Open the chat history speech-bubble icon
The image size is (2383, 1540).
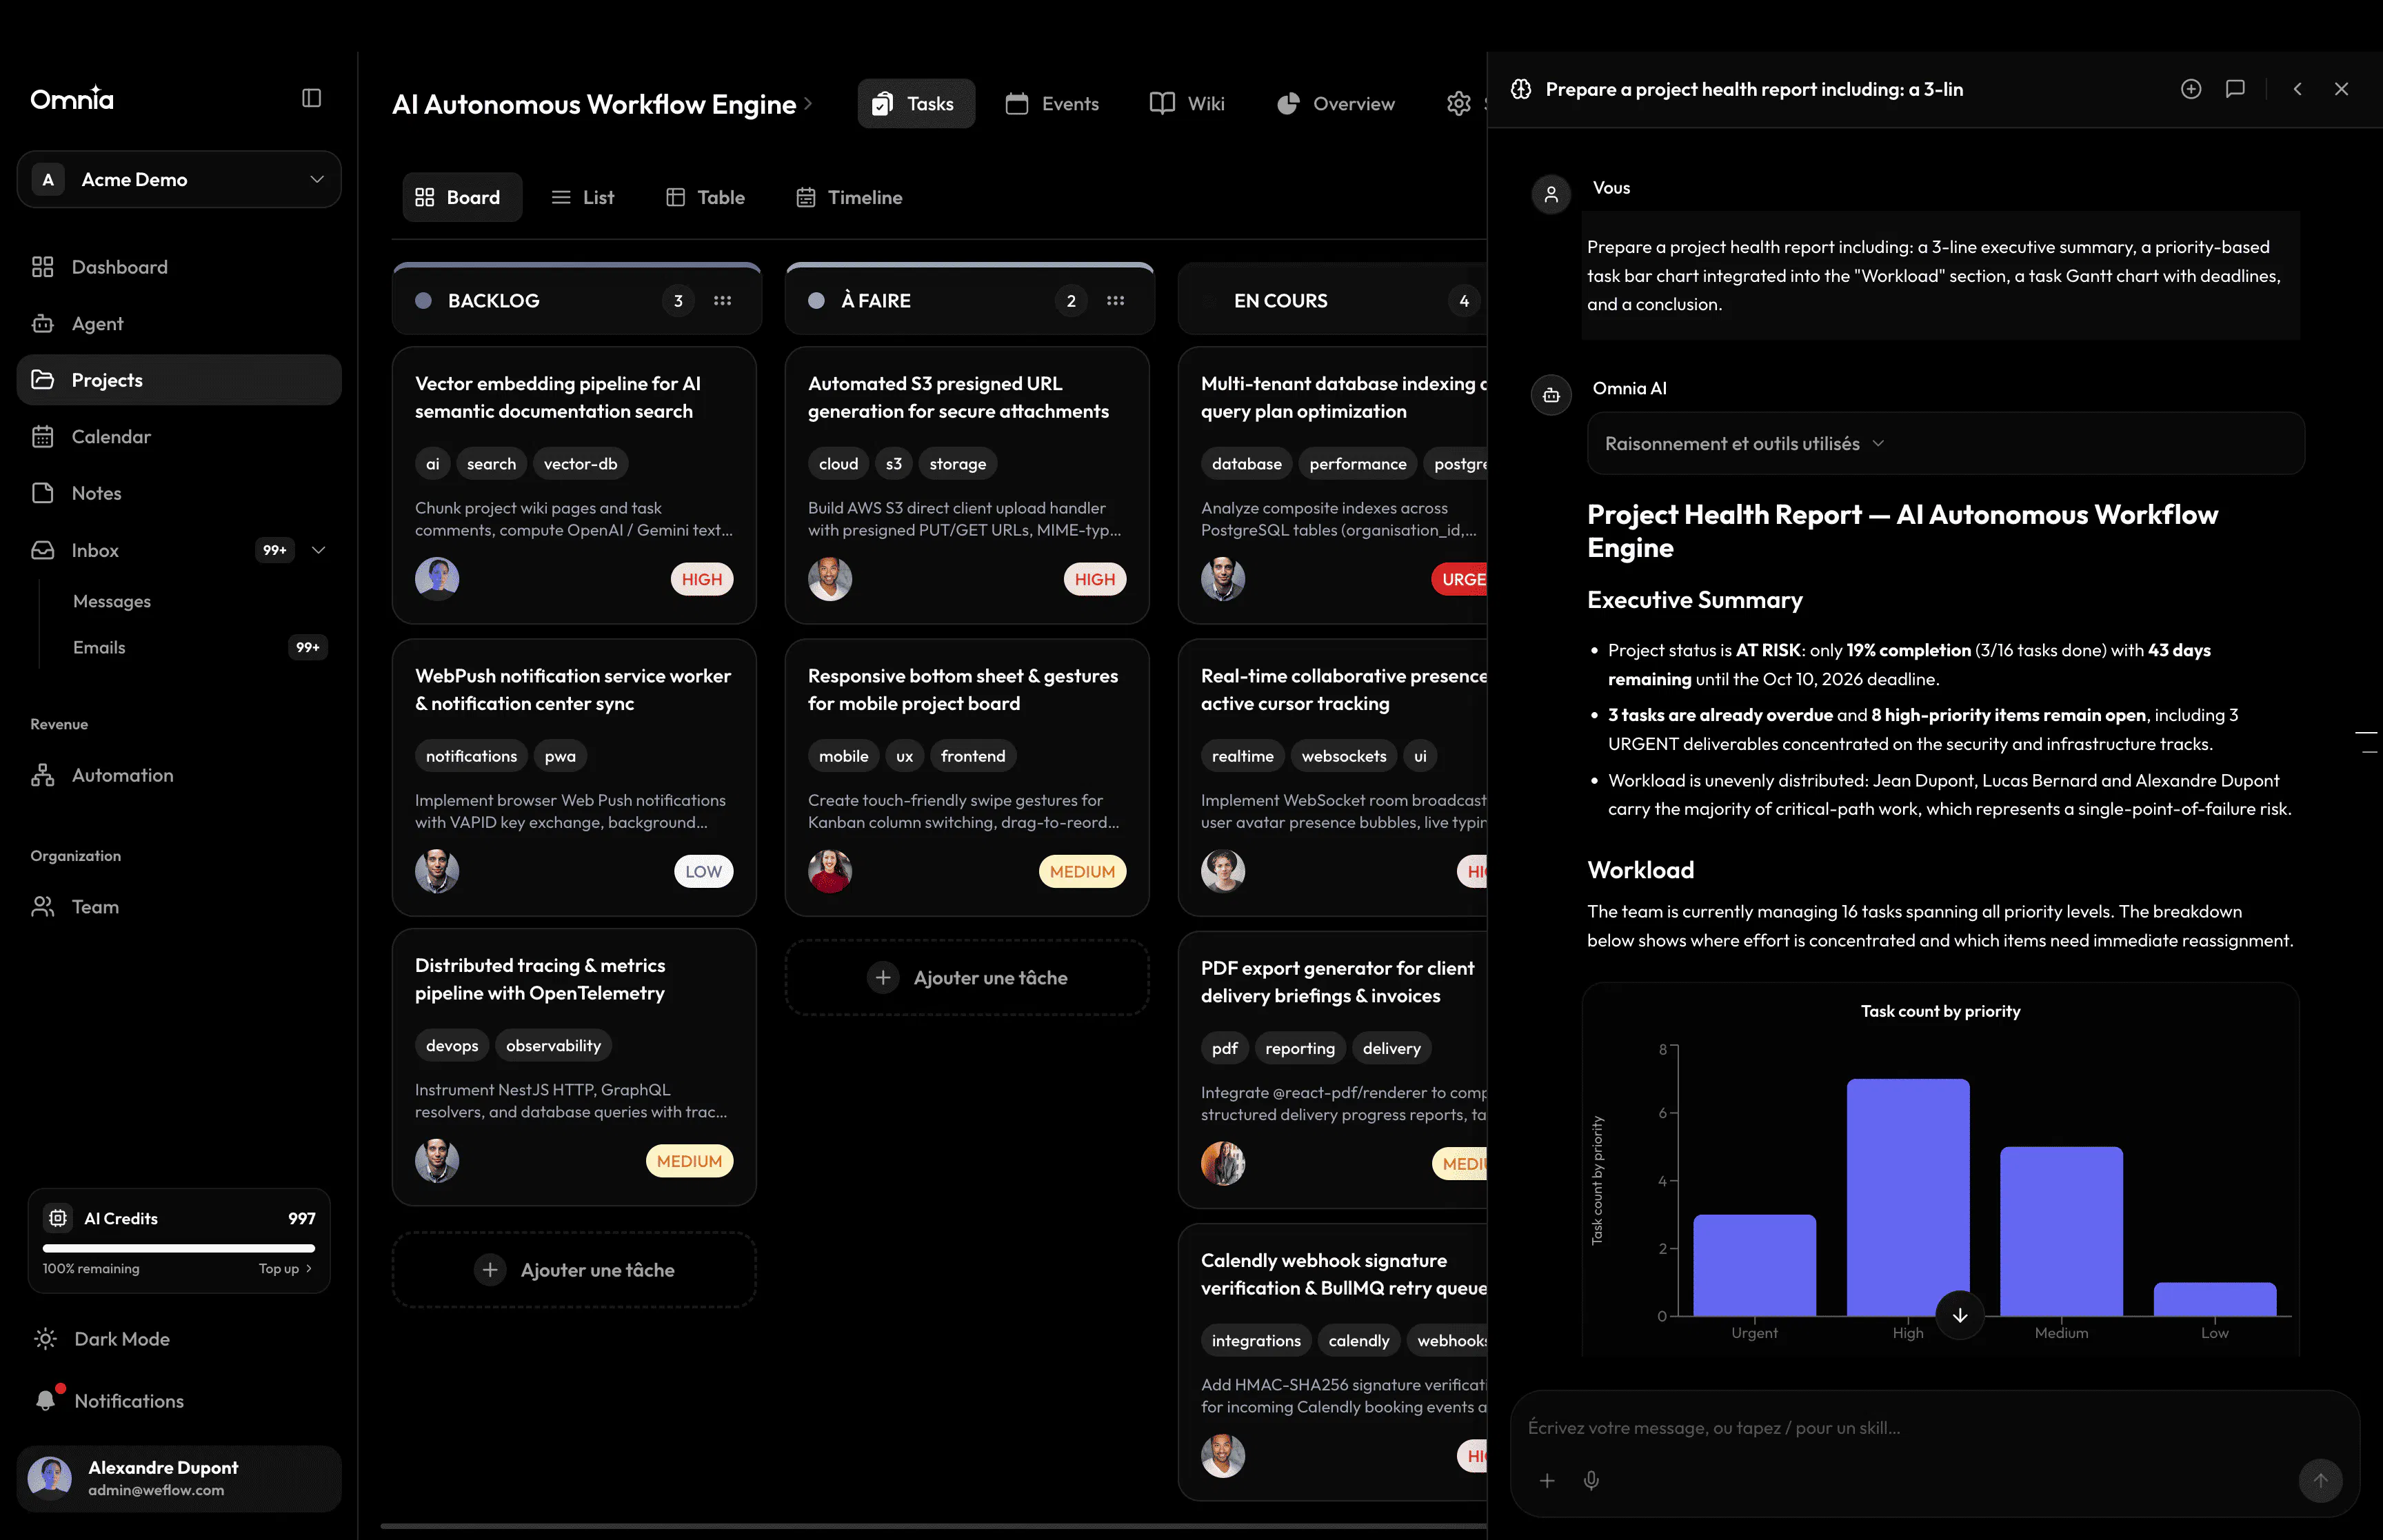point(2236,89)
